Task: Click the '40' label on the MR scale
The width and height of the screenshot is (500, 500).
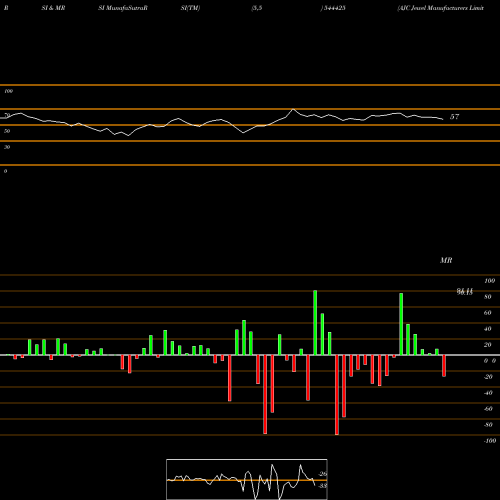Action: [488, 329]
